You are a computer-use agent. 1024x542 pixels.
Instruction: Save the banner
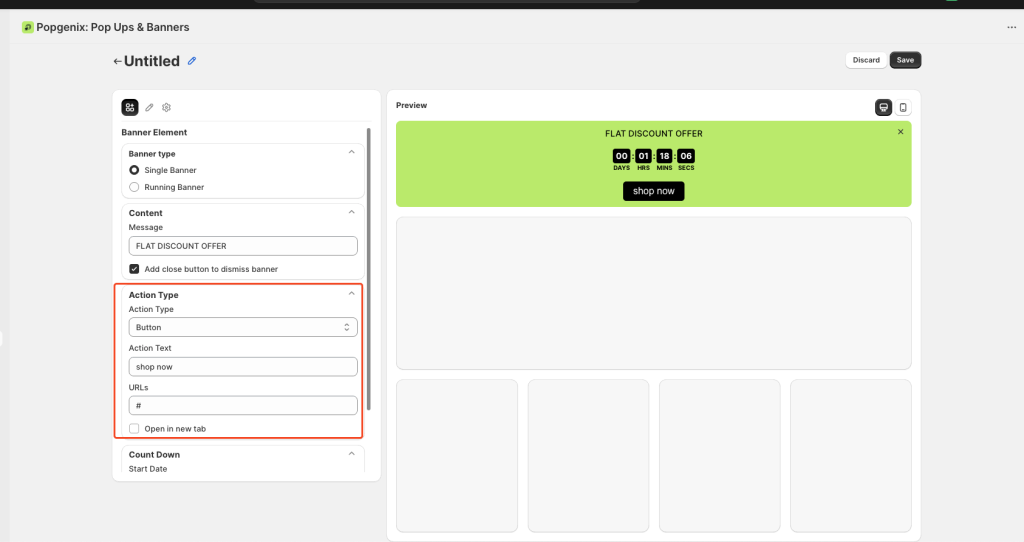905,60
